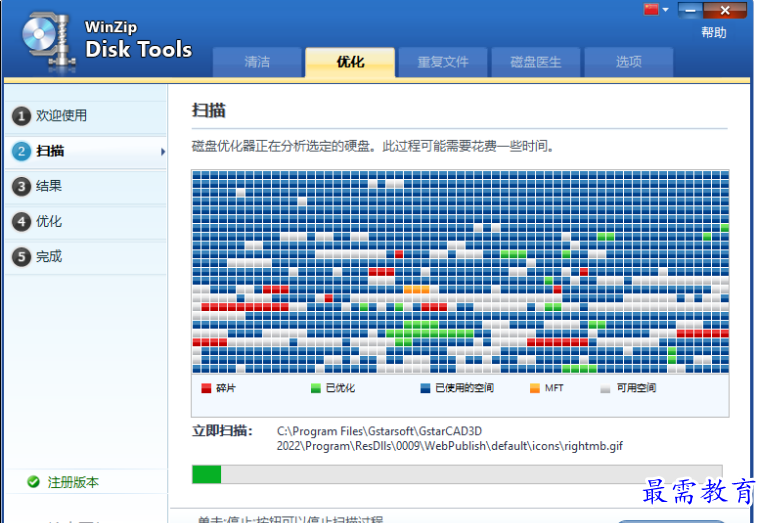
Task: Click the green 已优化 legend swatch
Action: pyautogui.click(x=316, y=388)
